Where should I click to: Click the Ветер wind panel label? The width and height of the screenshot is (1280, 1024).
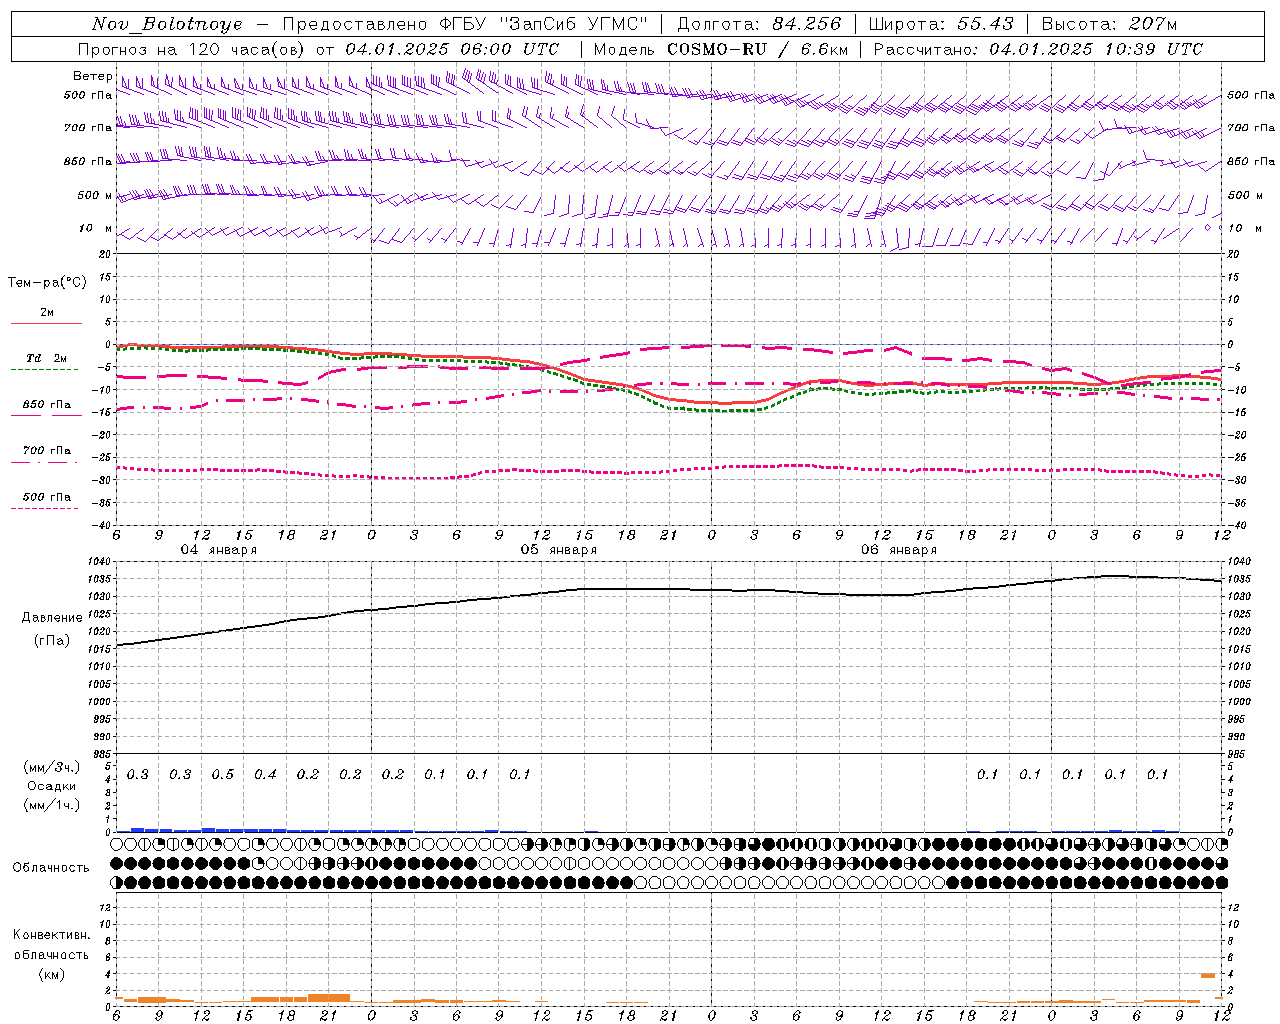click(92, 76)
